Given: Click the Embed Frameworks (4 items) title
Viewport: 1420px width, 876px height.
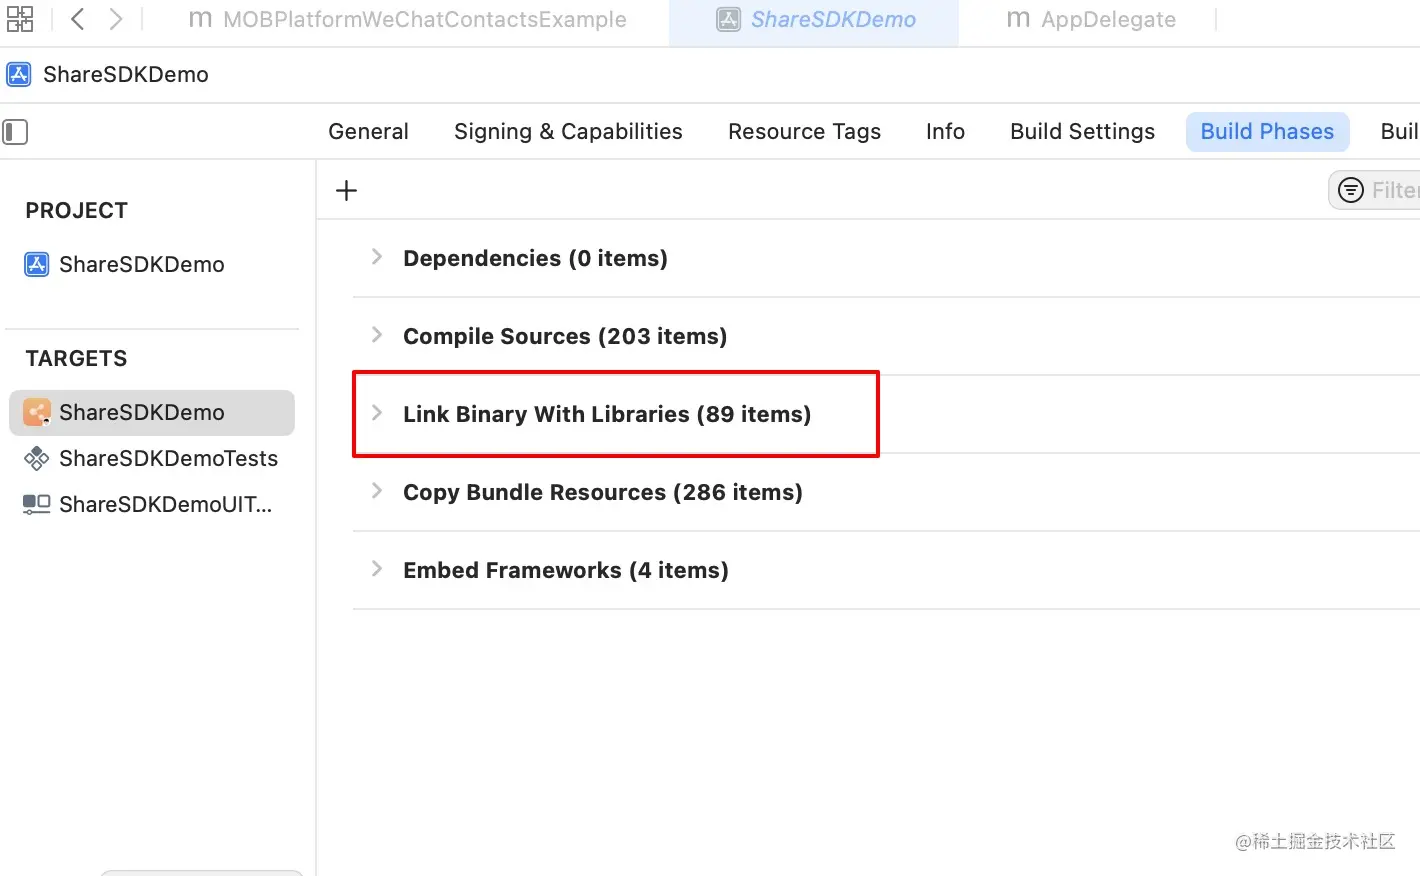Looking at the screenshot, I should coord(566,570).
